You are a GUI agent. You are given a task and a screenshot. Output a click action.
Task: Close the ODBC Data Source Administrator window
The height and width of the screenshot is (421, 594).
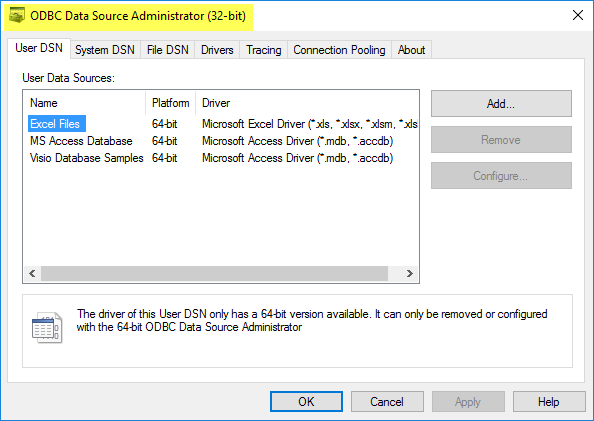pyautogui.click(x=578, y=15)
